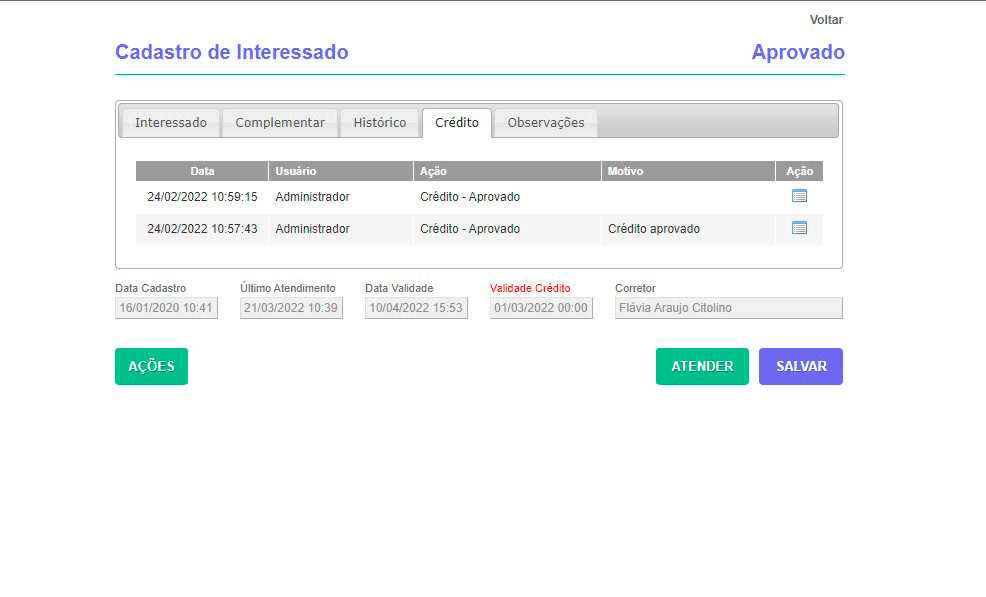Click the Voltar link

click(x=826, y=19)
